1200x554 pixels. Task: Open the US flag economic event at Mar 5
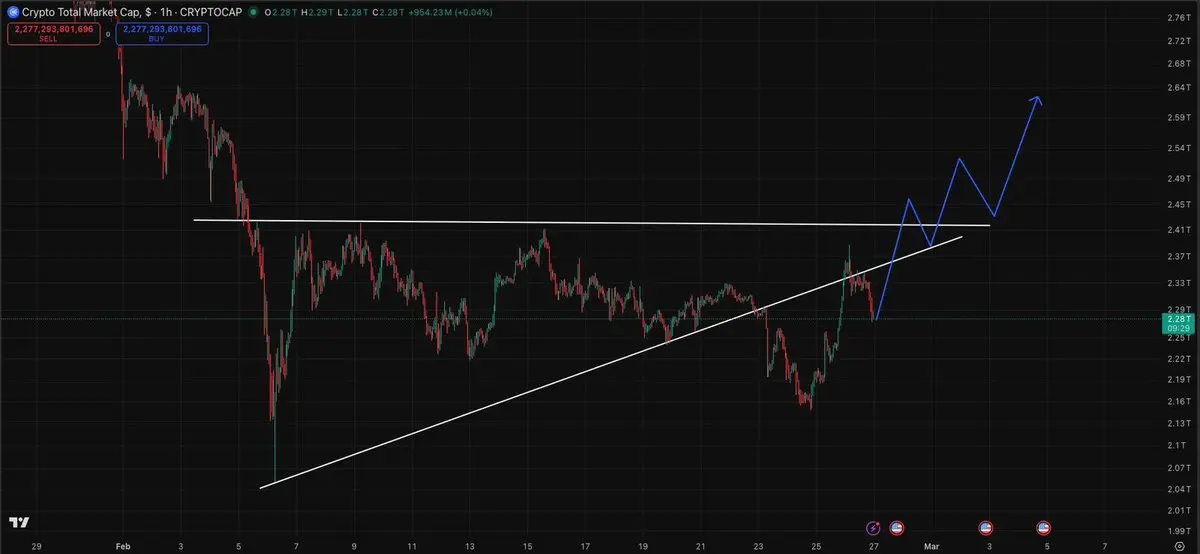(1044, 527)
